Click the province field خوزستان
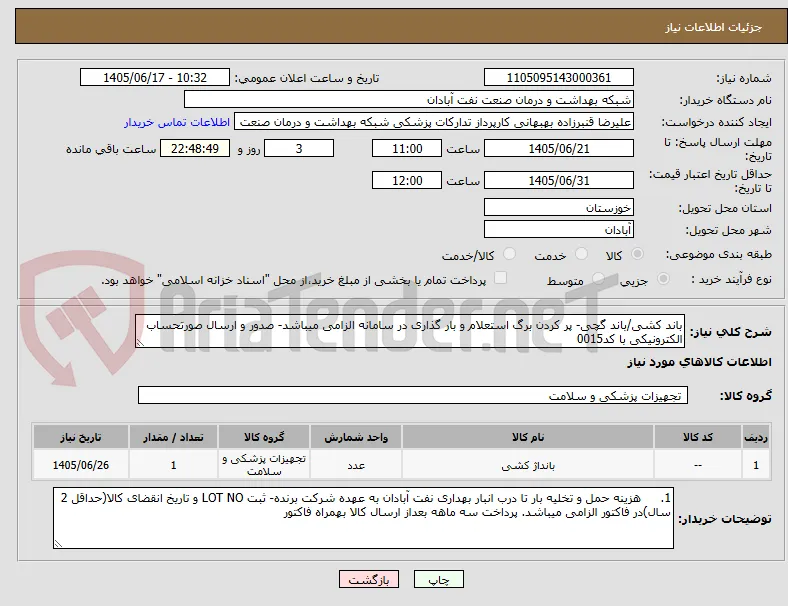The height and width of the screenshot is (606, 788). point(559,207)
